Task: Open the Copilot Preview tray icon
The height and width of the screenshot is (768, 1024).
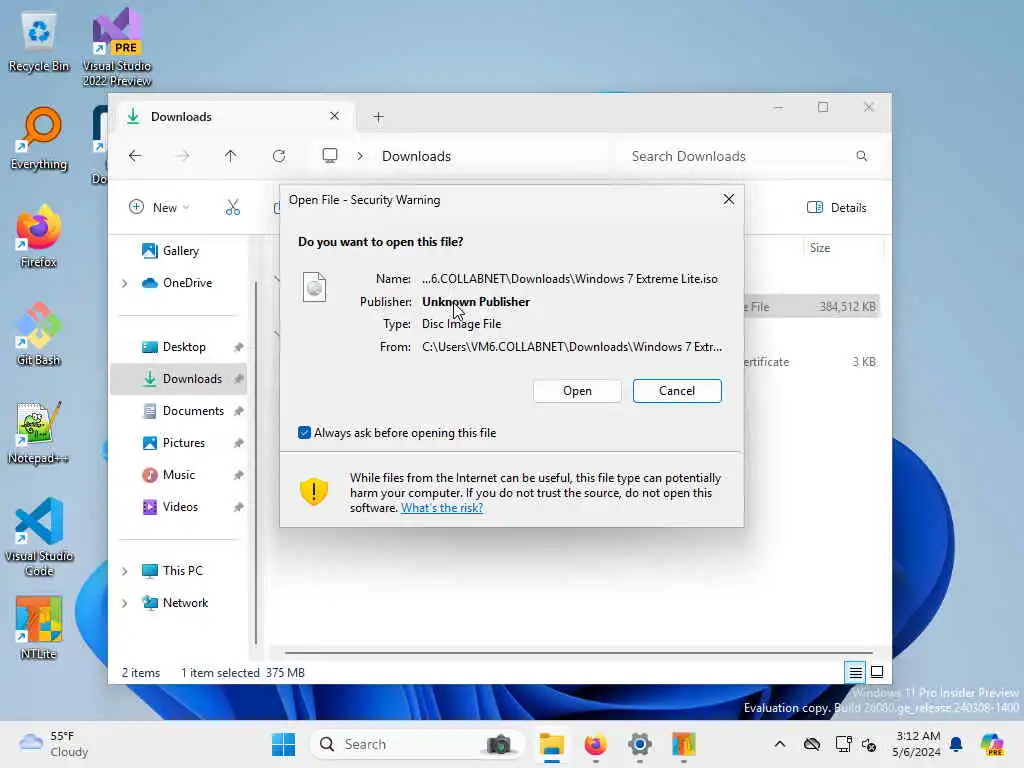Action: (992, 744)
